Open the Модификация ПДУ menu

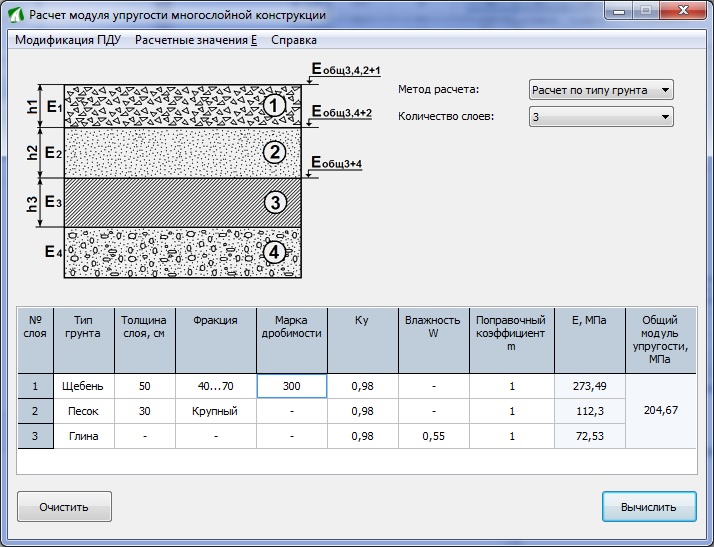[68, 40]
